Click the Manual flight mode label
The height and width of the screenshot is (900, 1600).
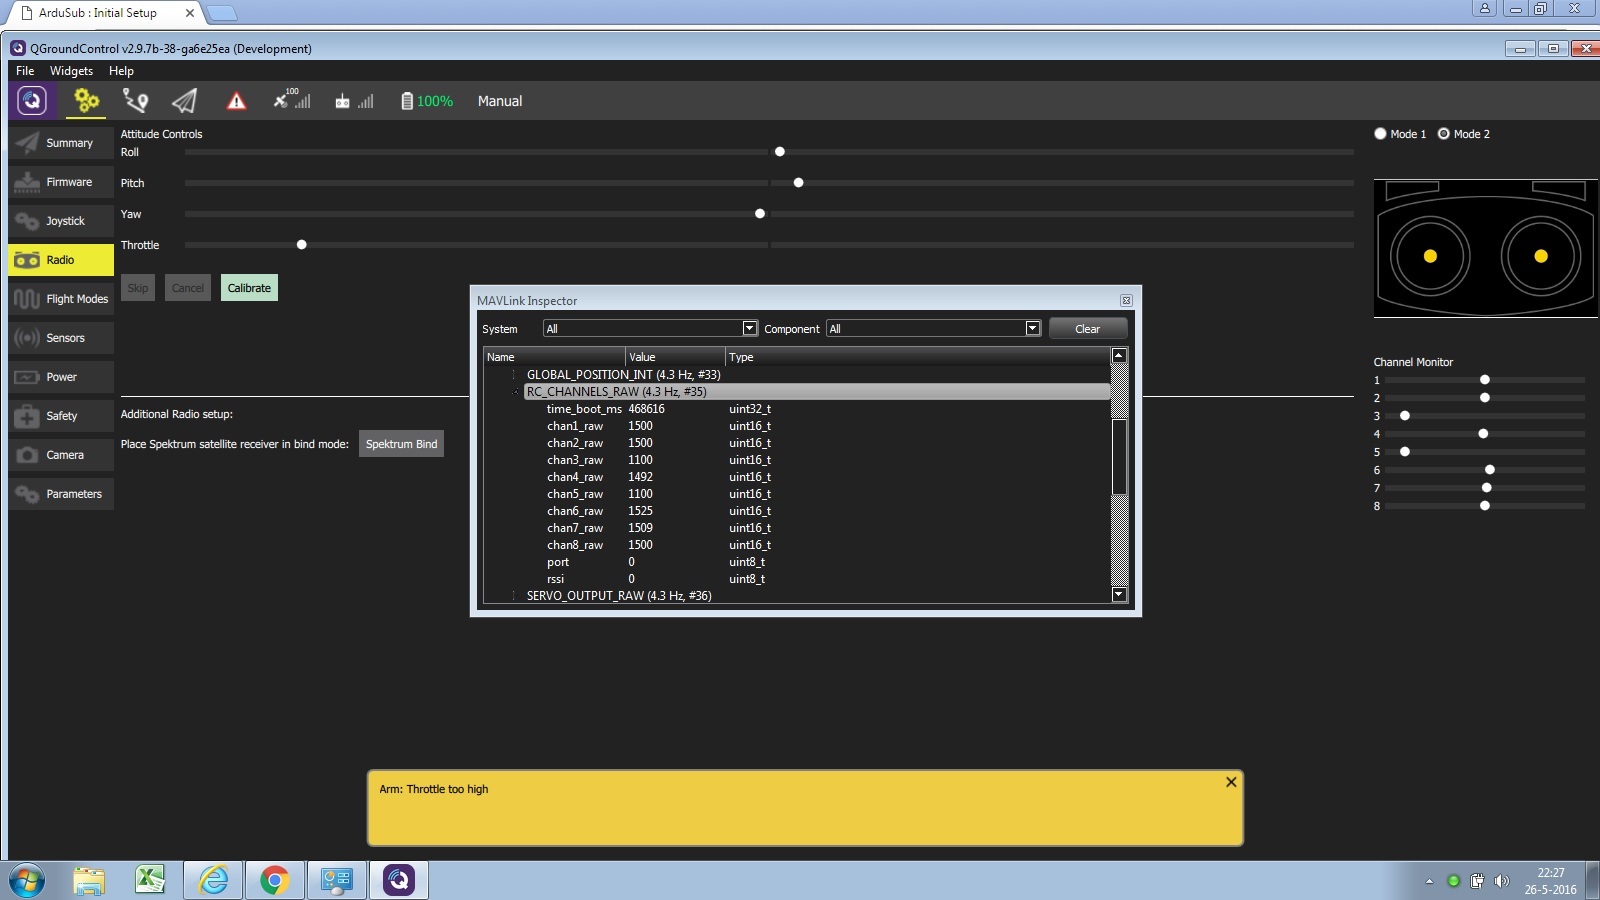(500, 101)
